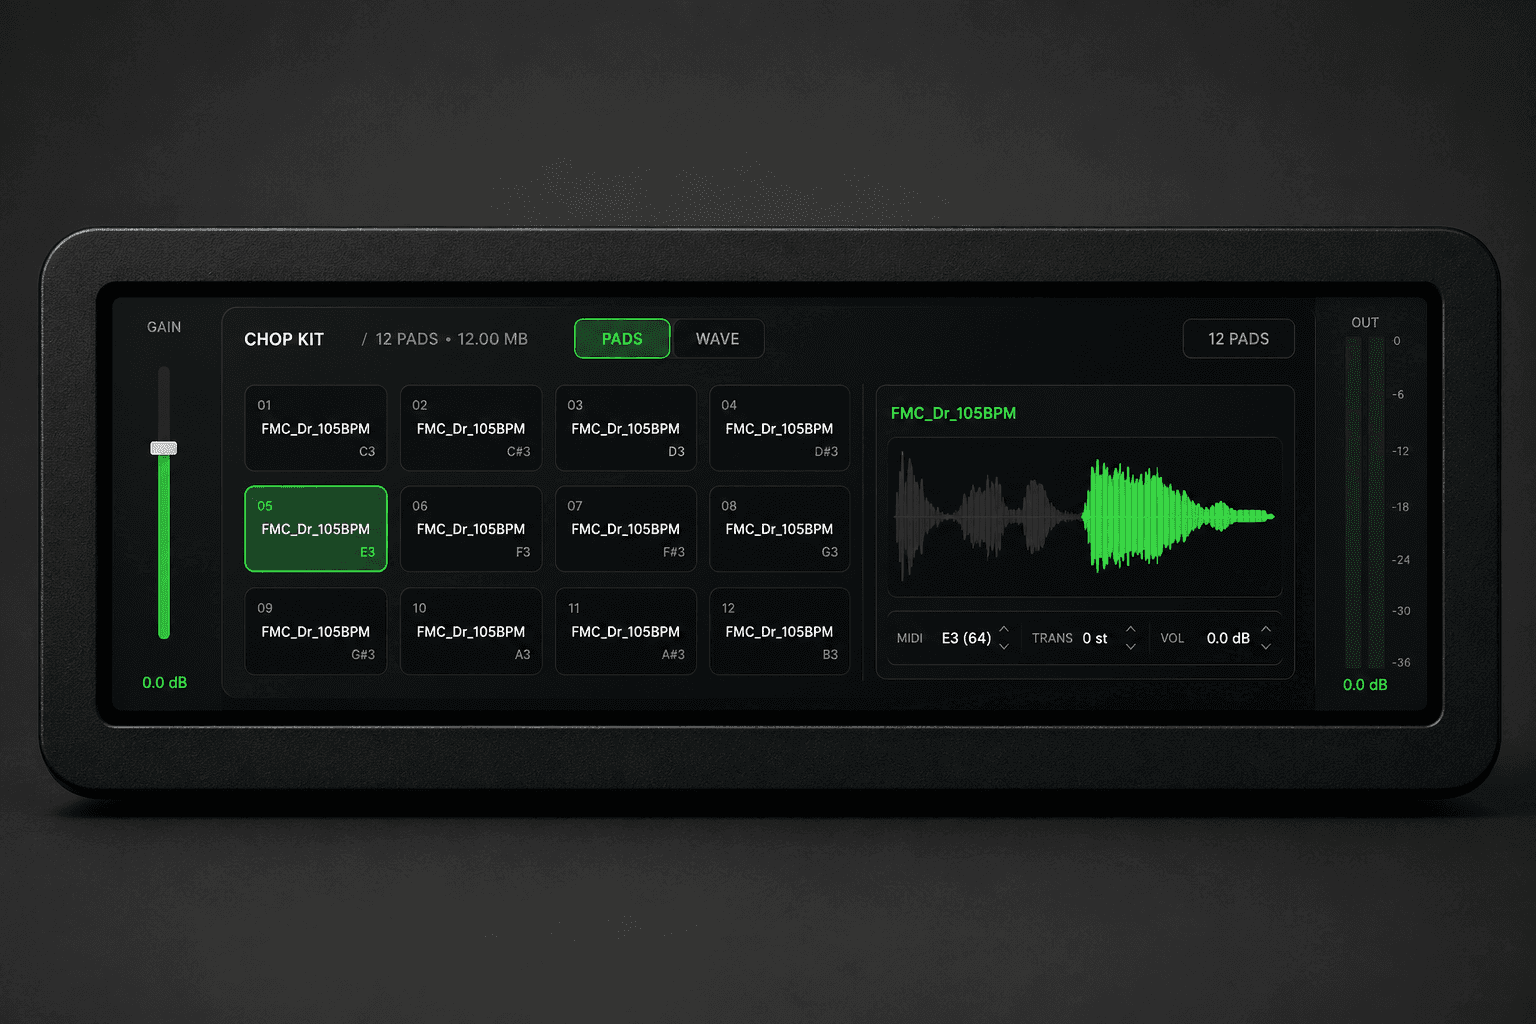The image size is (1536, 1024).
Task: Select pad 03 mapped to D3
Action: pyautogui.click(x=626, y=428)
